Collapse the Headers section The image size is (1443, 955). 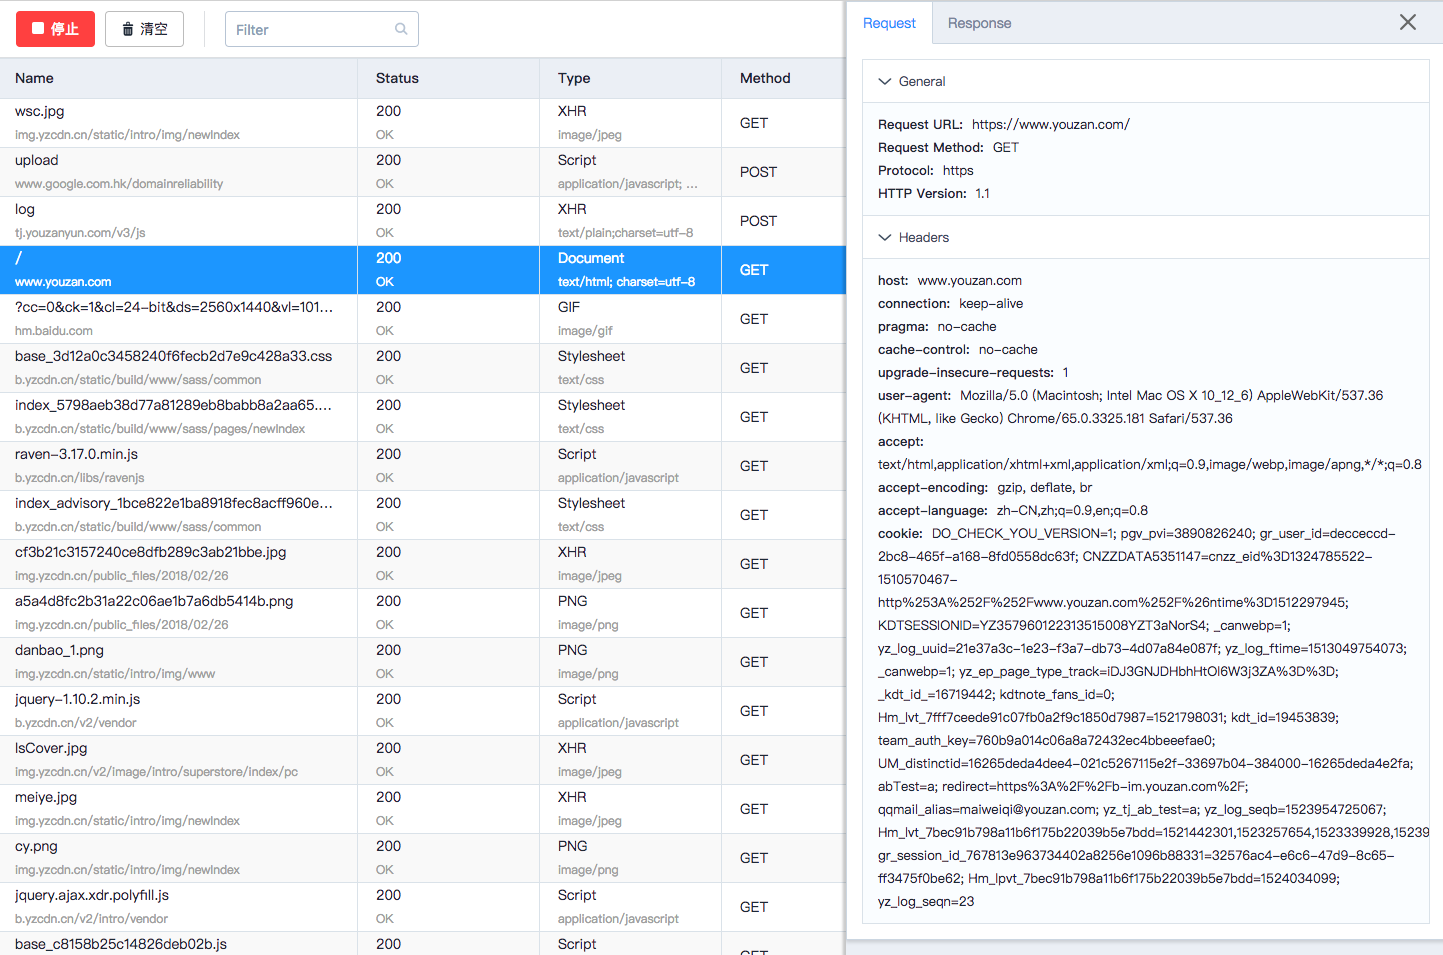(x=885, y=237)
